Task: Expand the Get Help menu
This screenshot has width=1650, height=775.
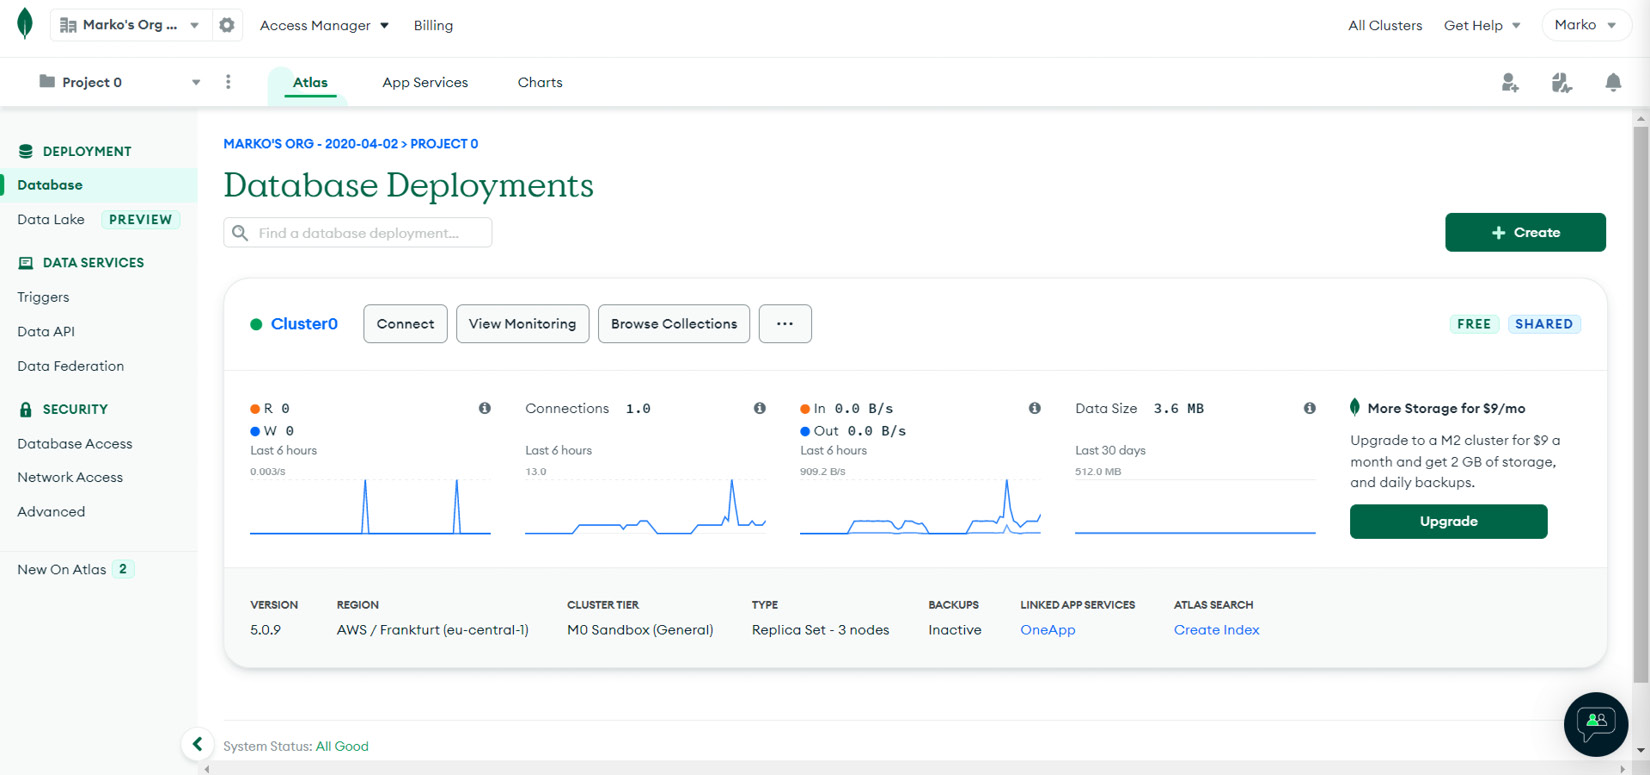Action: [1481, 25]
